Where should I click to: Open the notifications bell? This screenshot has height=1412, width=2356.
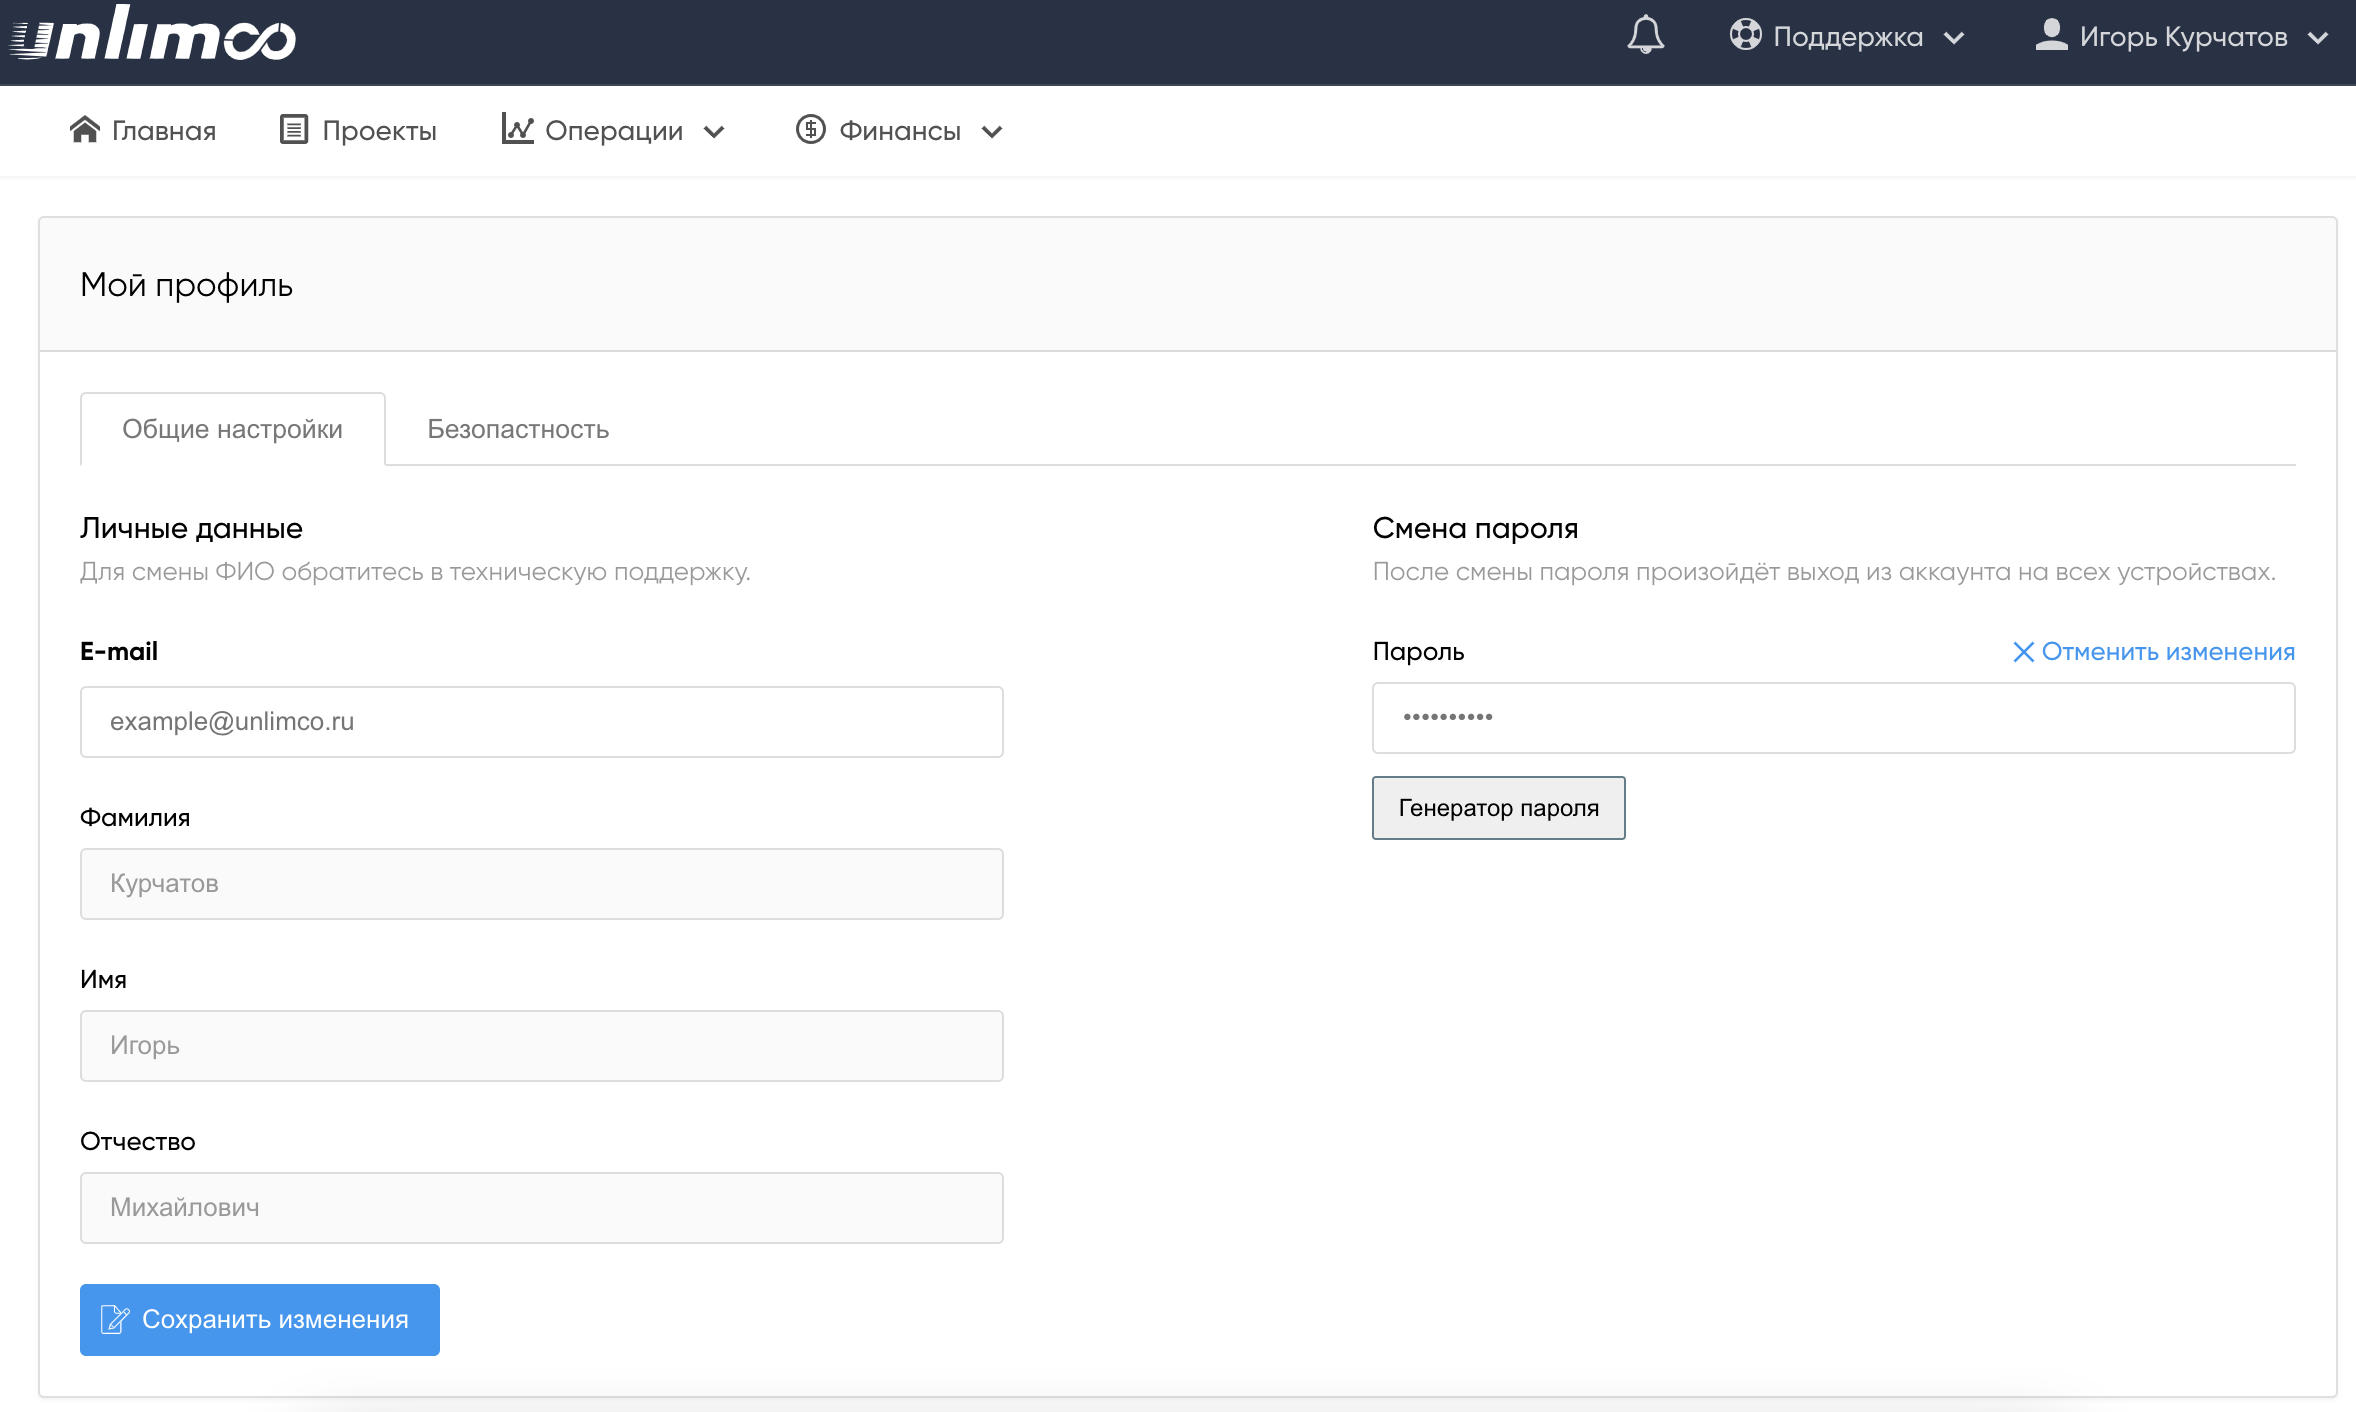pos(1645,36)
